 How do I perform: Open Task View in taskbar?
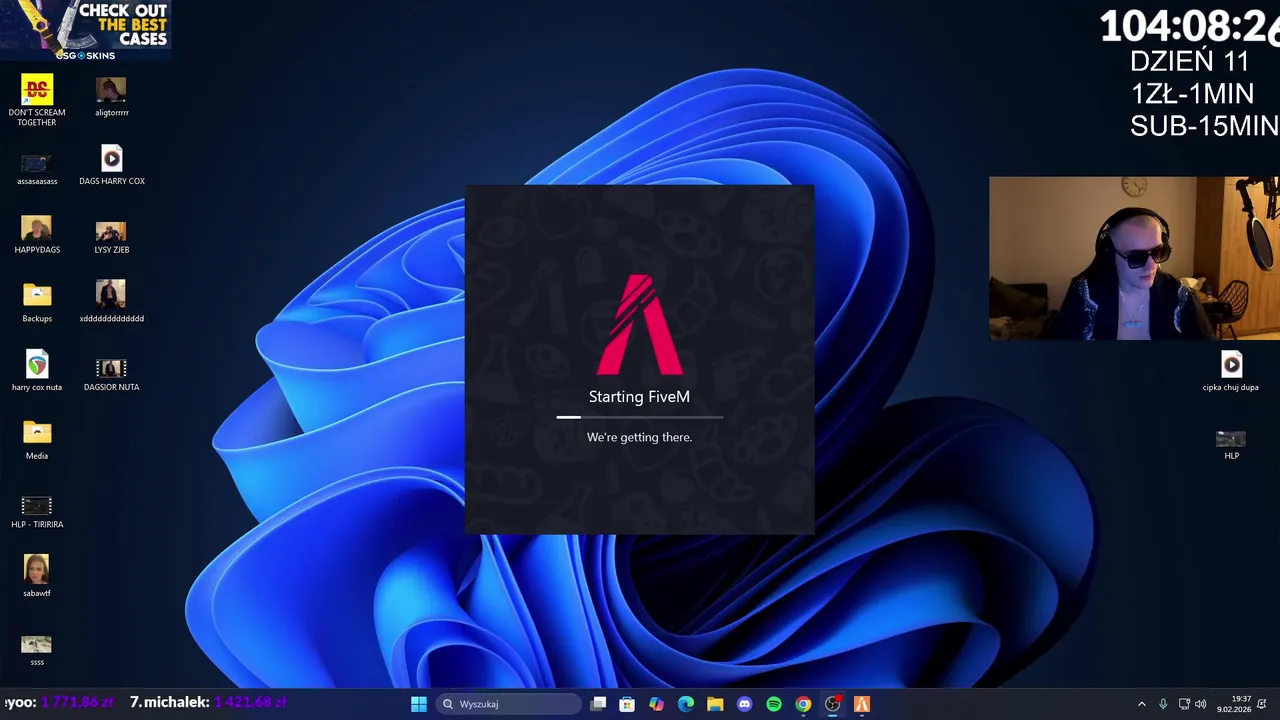coord(598,704)
